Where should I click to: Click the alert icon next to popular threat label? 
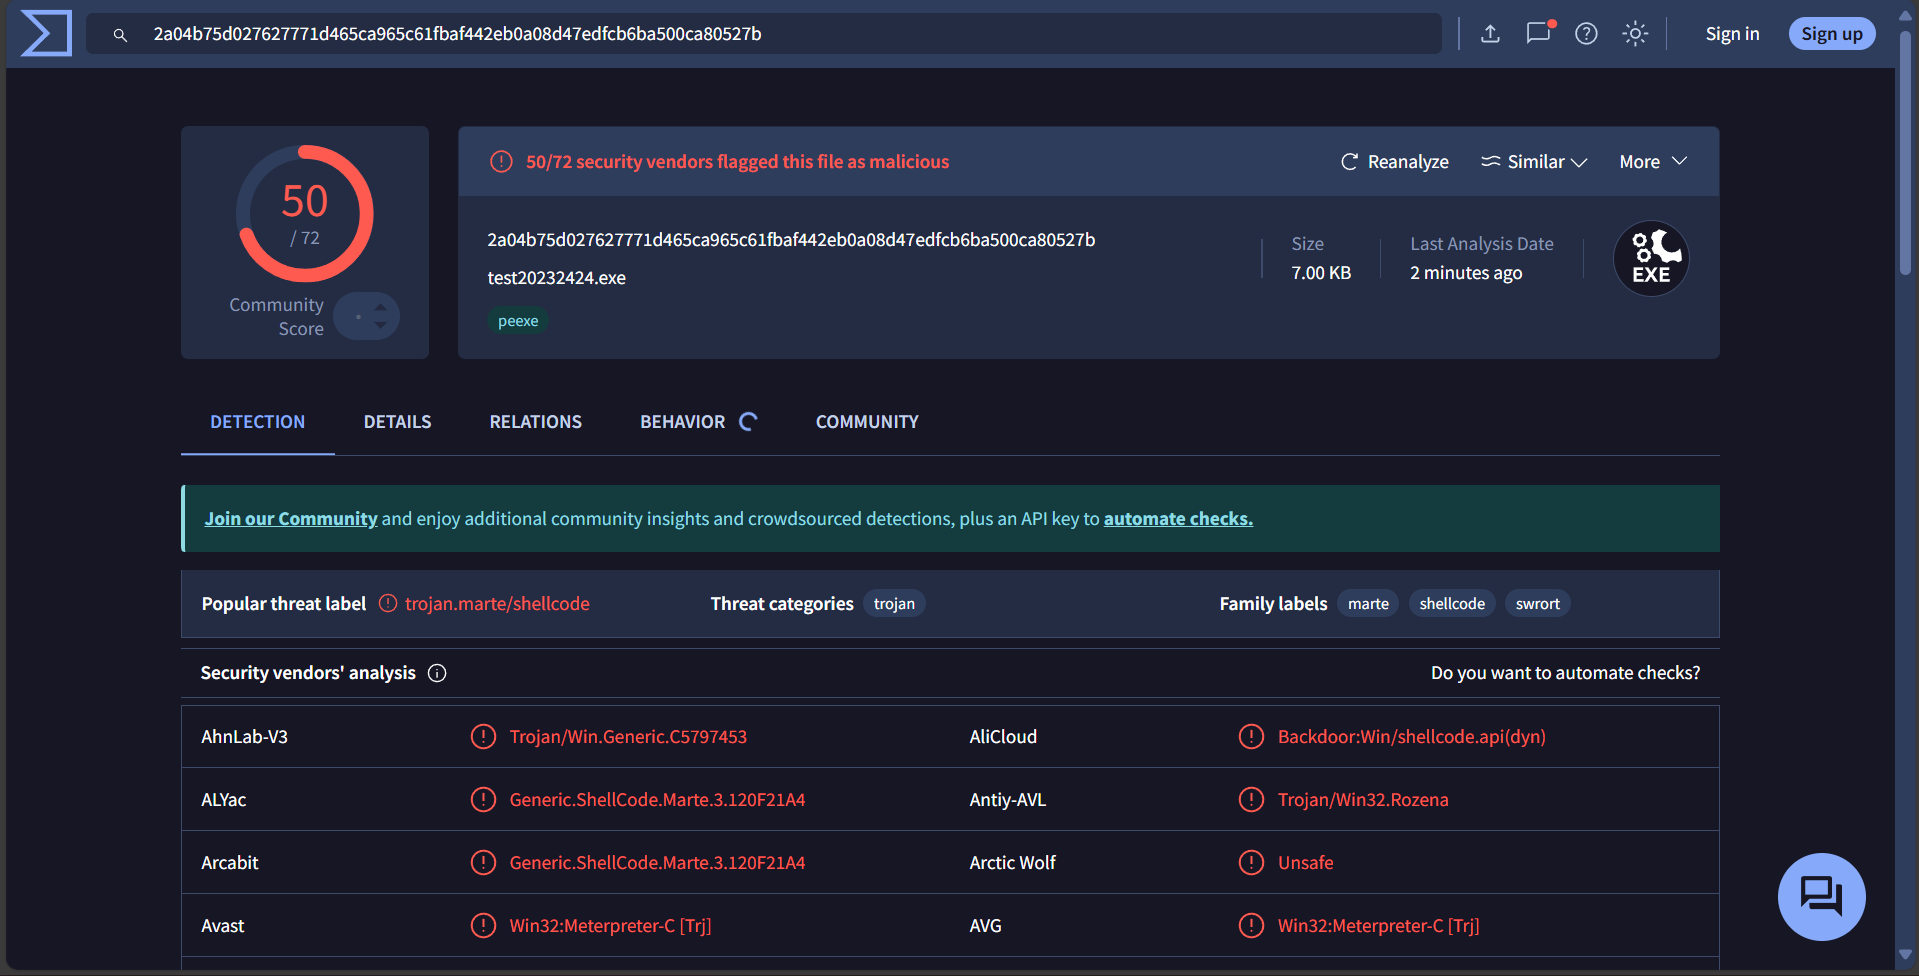tap(388, 603)
